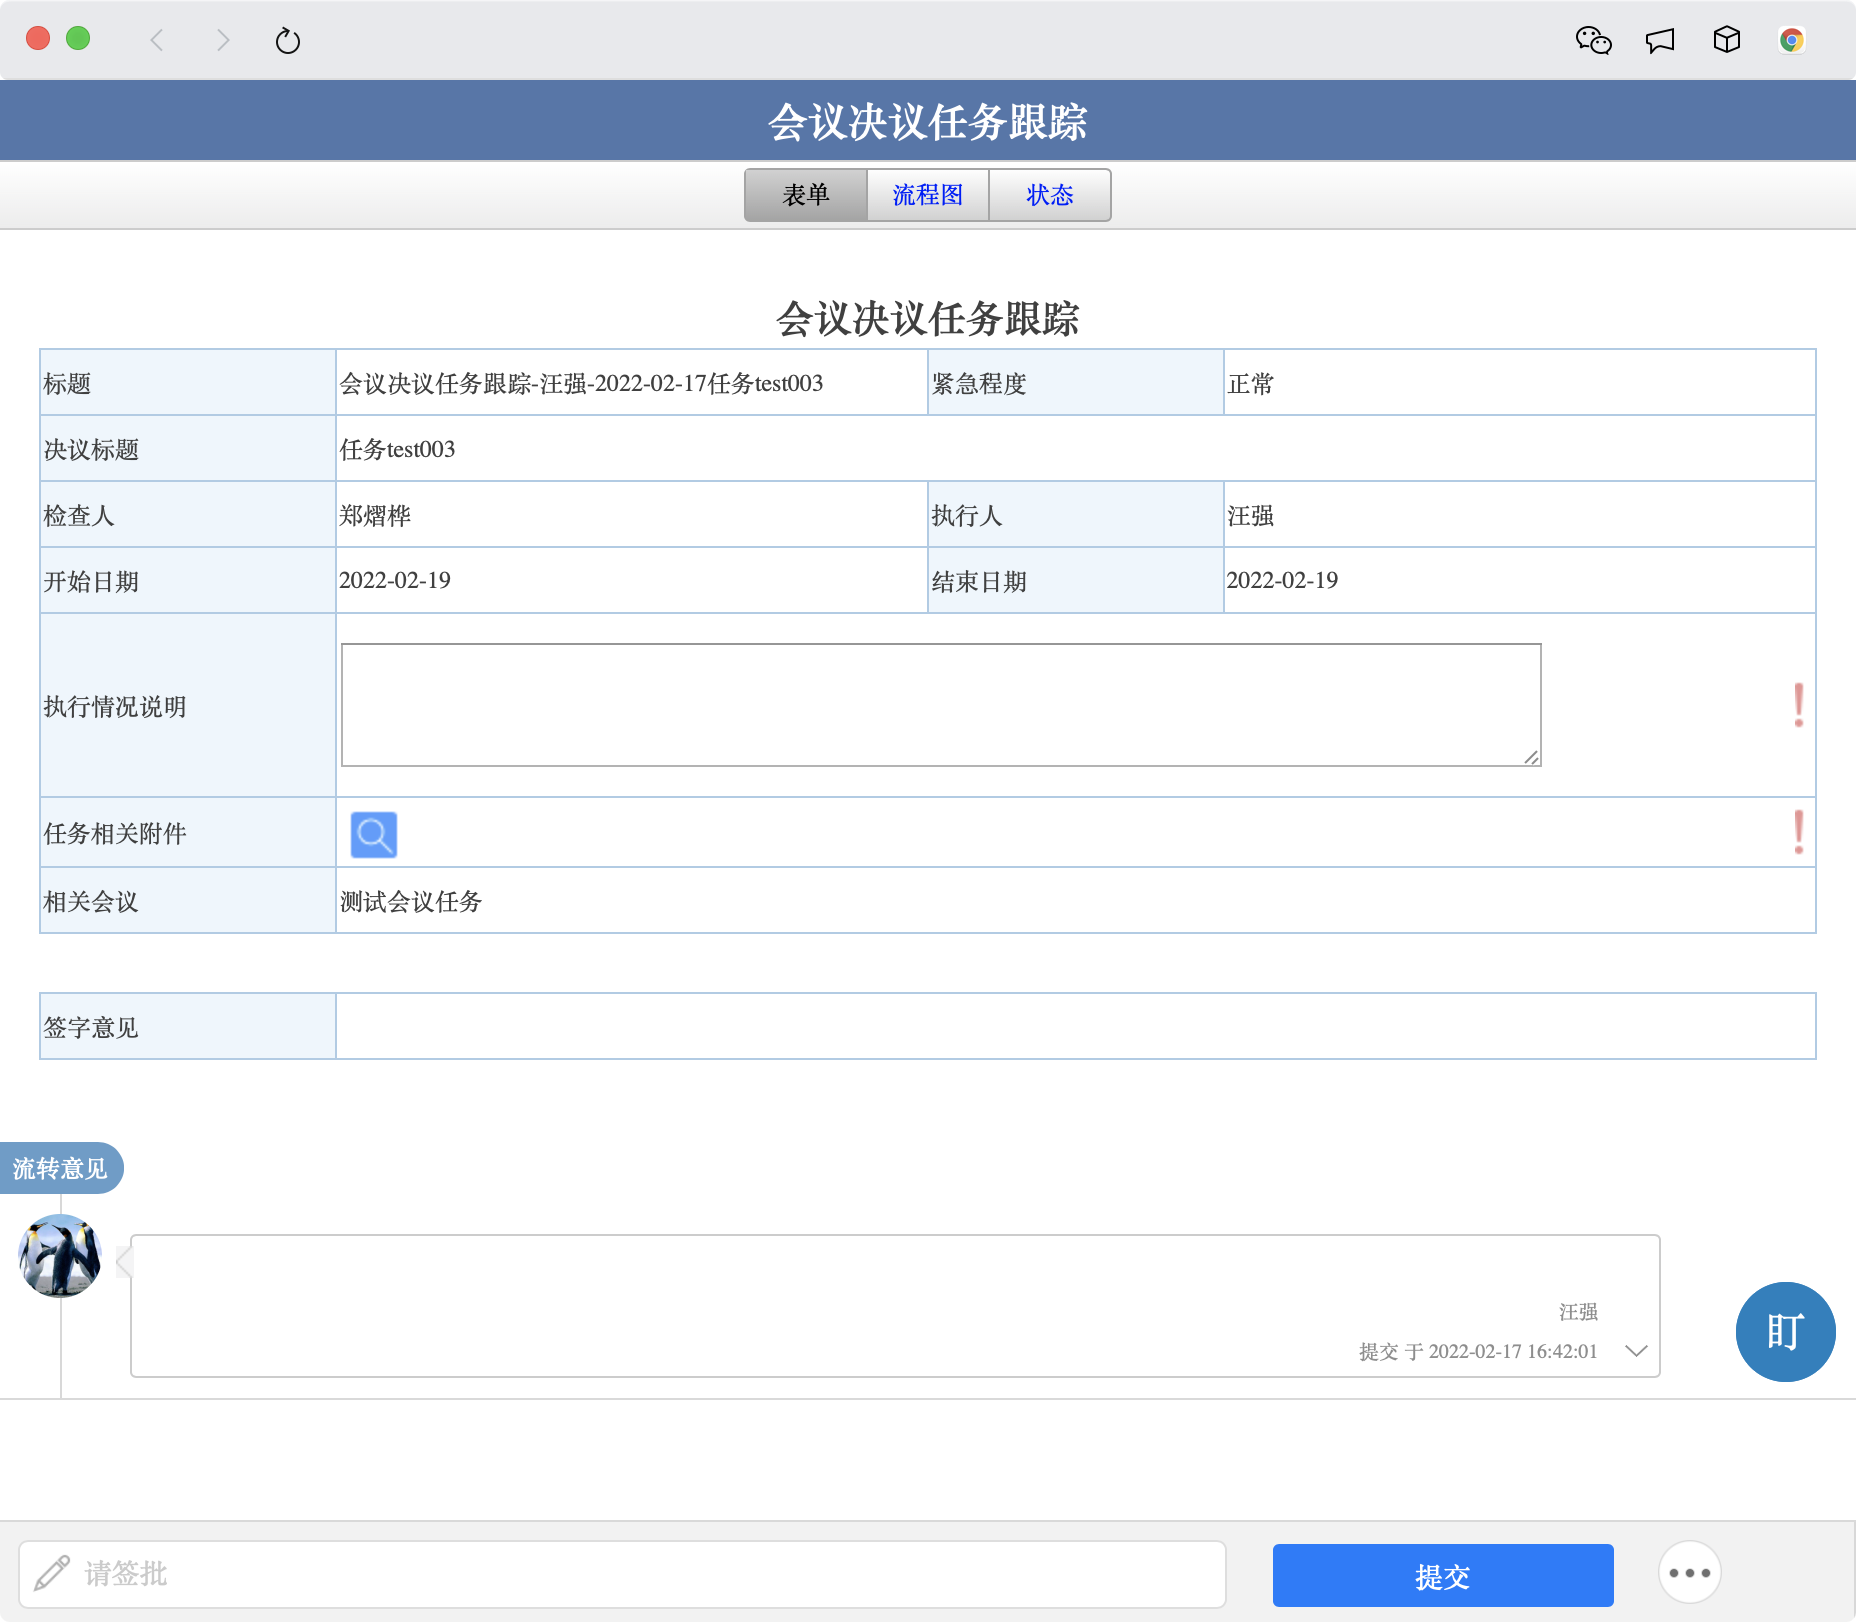Screen dimensions: 1856x1622
Task: Click the back navigation arrow
Action: tap(157, 40)
